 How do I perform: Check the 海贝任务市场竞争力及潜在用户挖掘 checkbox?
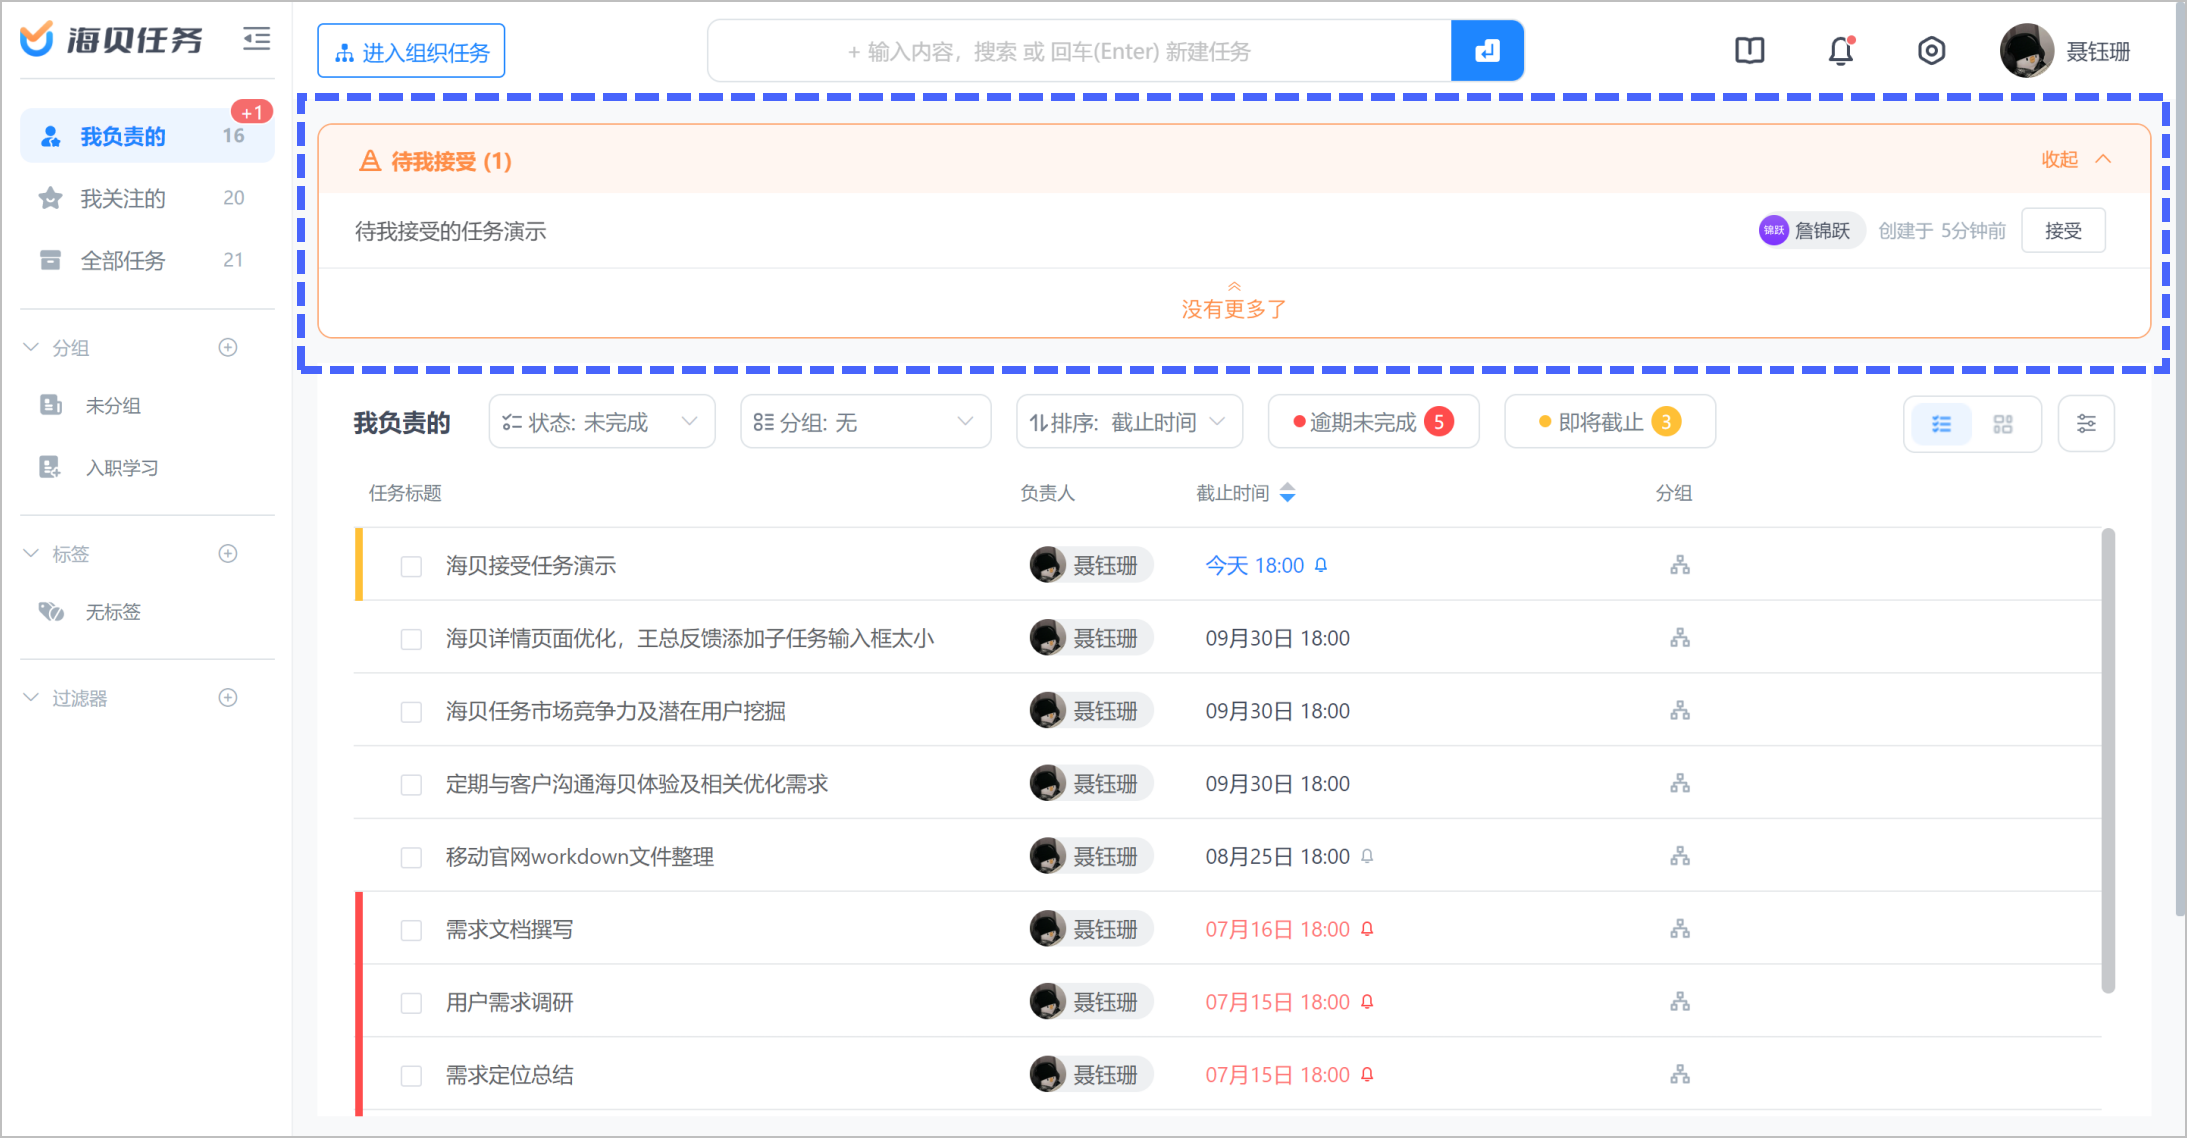[x=411, y=712]
